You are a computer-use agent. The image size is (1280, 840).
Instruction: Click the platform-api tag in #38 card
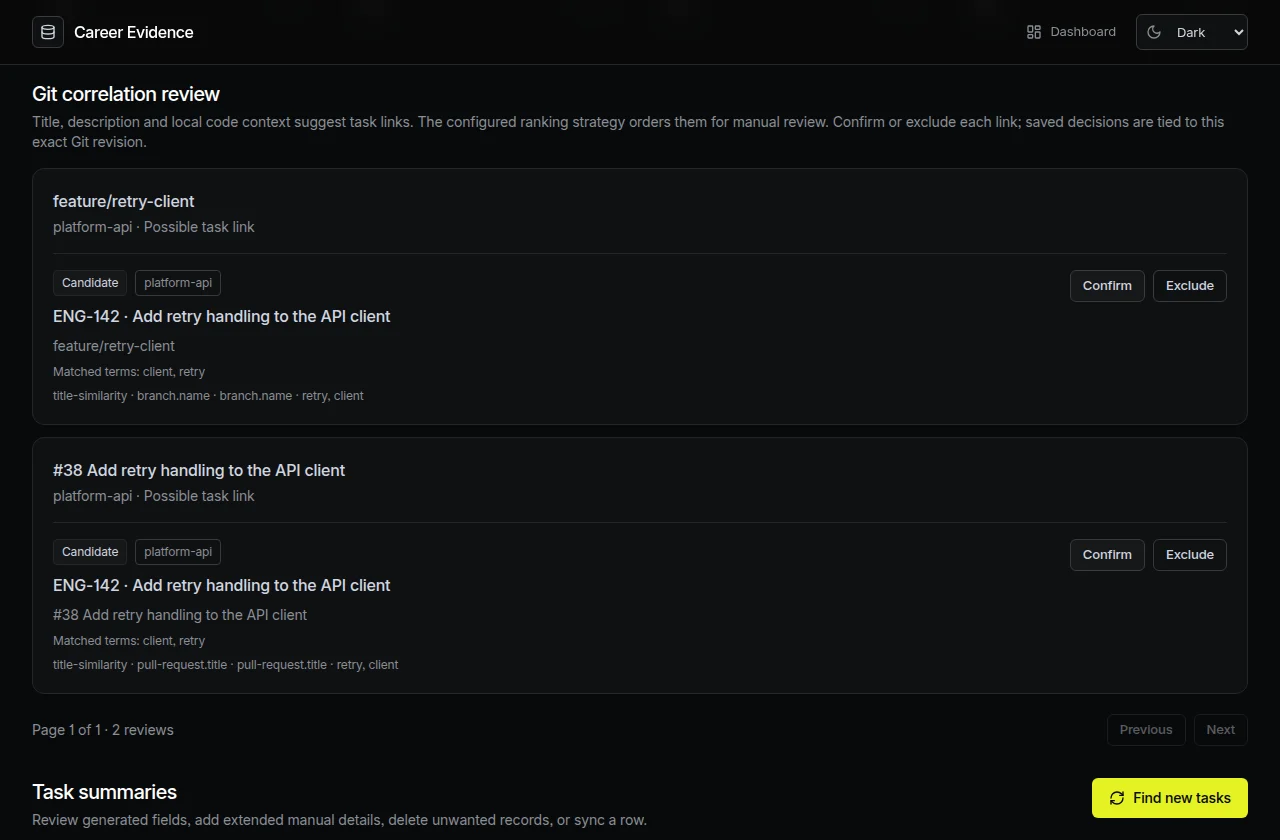[178, 552]
